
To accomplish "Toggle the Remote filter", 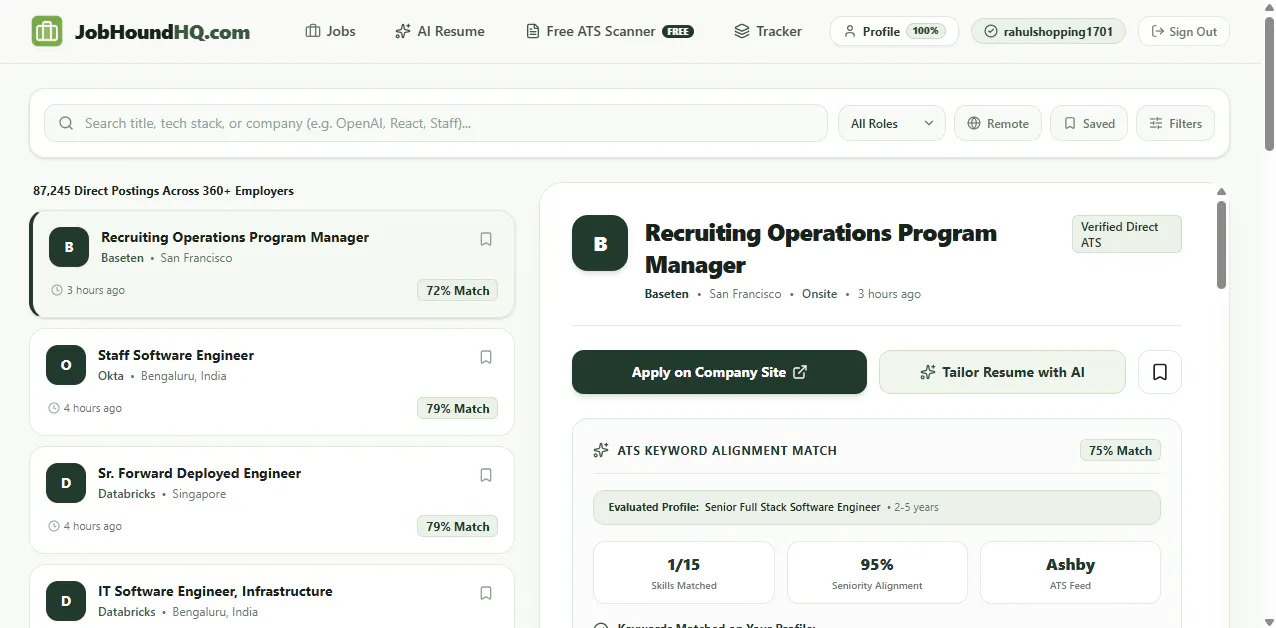I will click(998, 123).
